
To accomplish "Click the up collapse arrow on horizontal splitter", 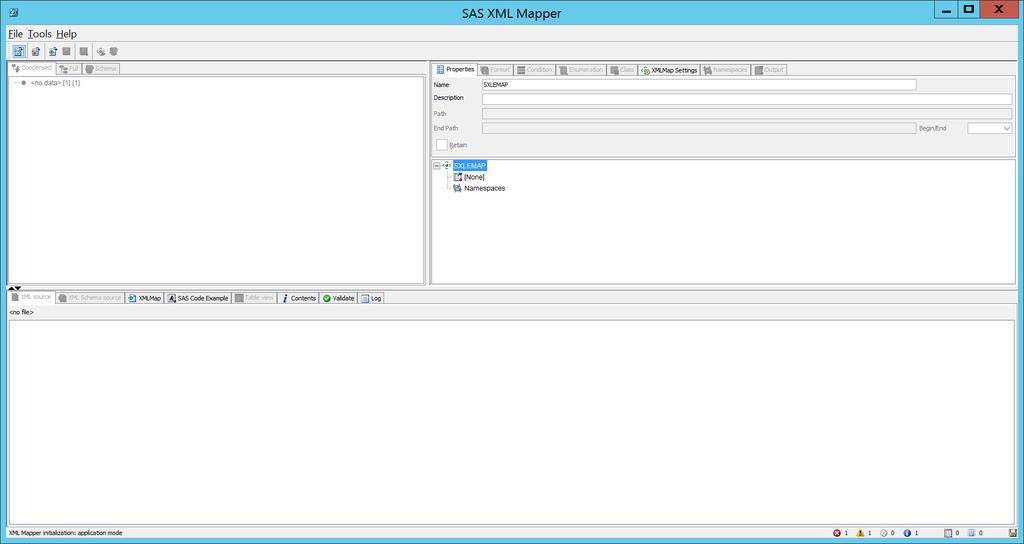I will [x=11, y=288].
